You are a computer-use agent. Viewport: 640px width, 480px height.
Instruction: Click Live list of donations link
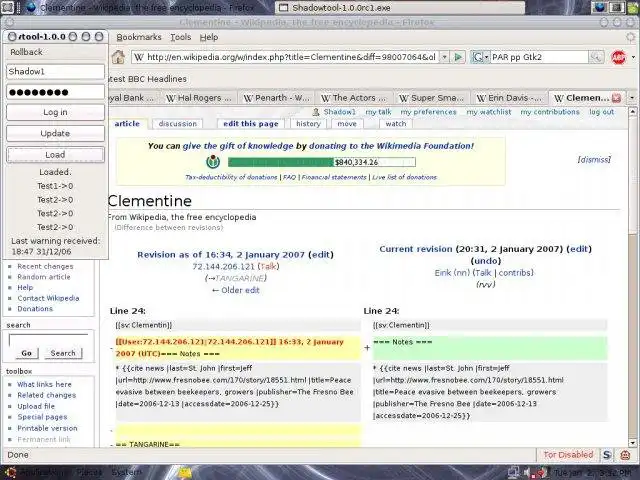pos(404,177)
